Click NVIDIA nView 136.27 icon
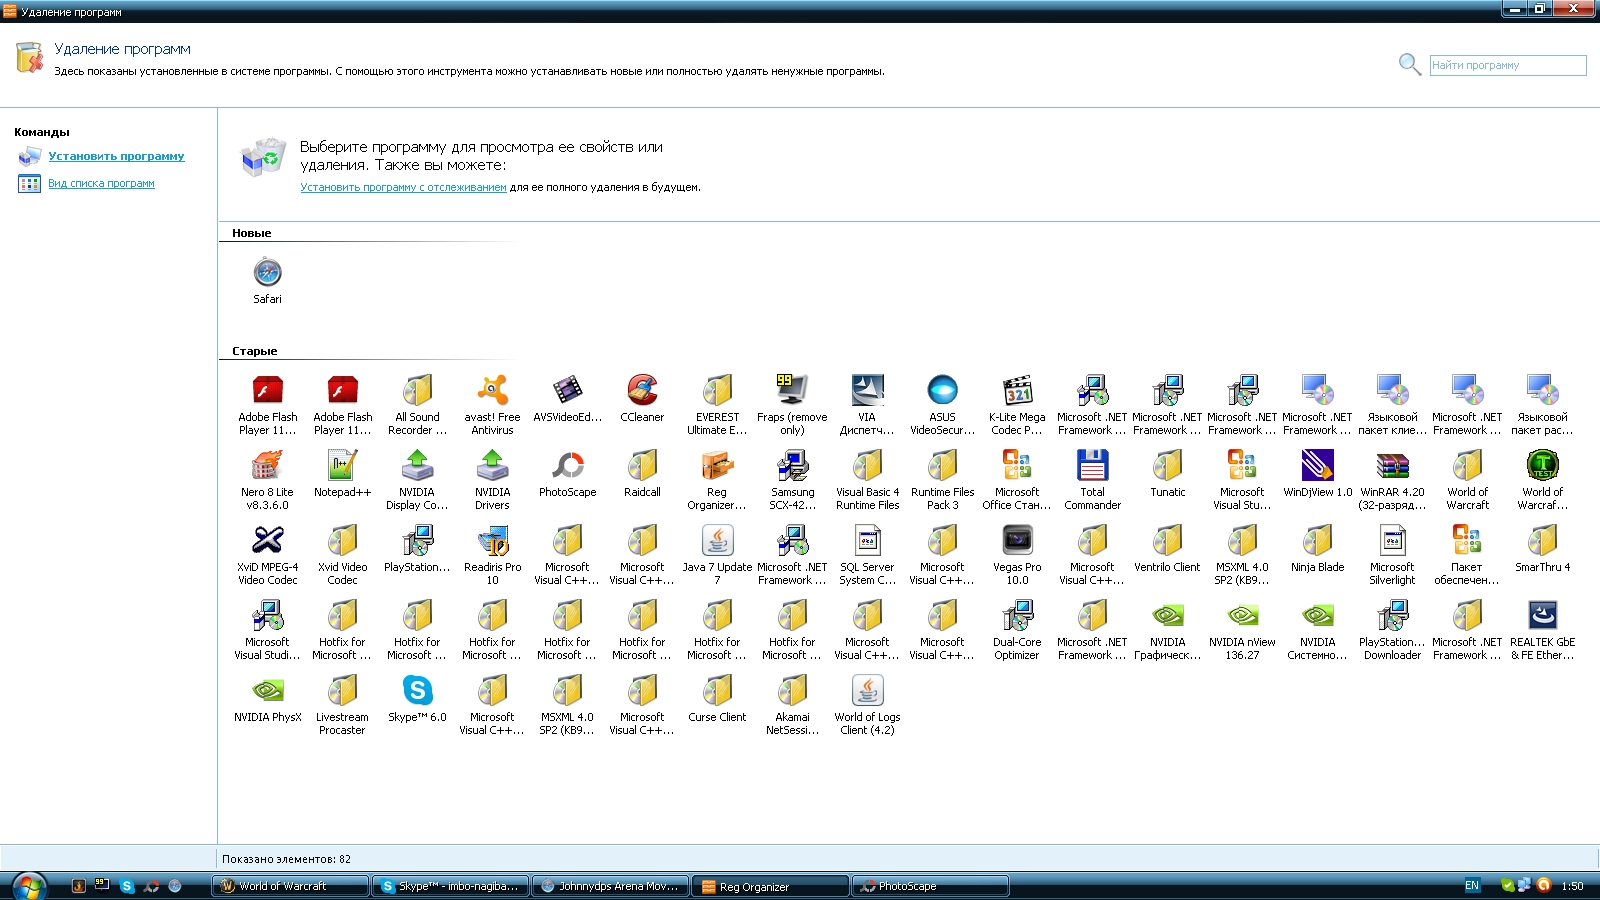The width and height of the screenshot is (1600, 900). pyautogui.click(x=1242, y=615)
